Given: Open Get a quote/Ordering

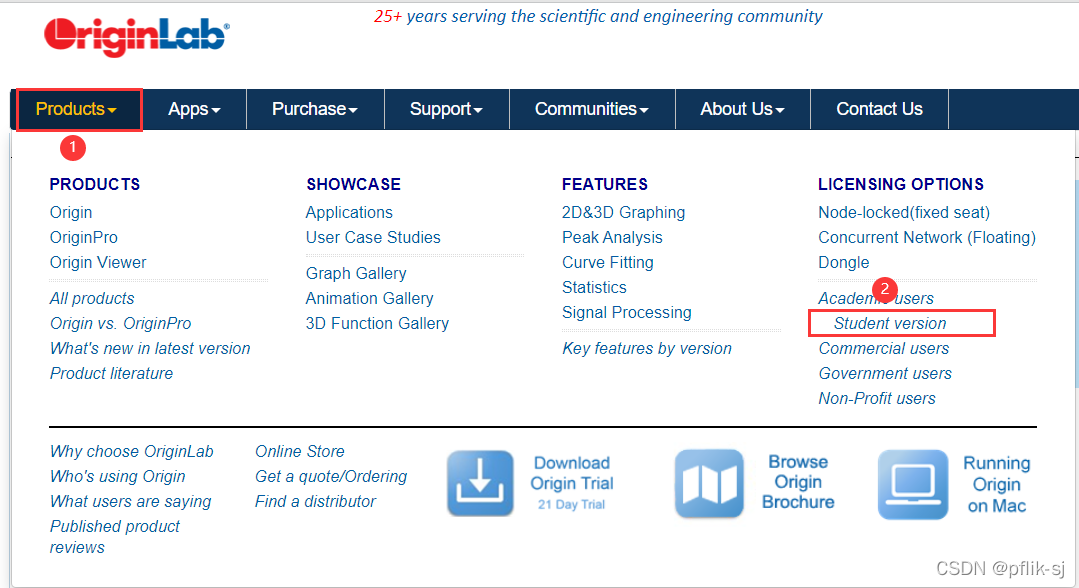Looking at the screenshot, I should 331,476.
